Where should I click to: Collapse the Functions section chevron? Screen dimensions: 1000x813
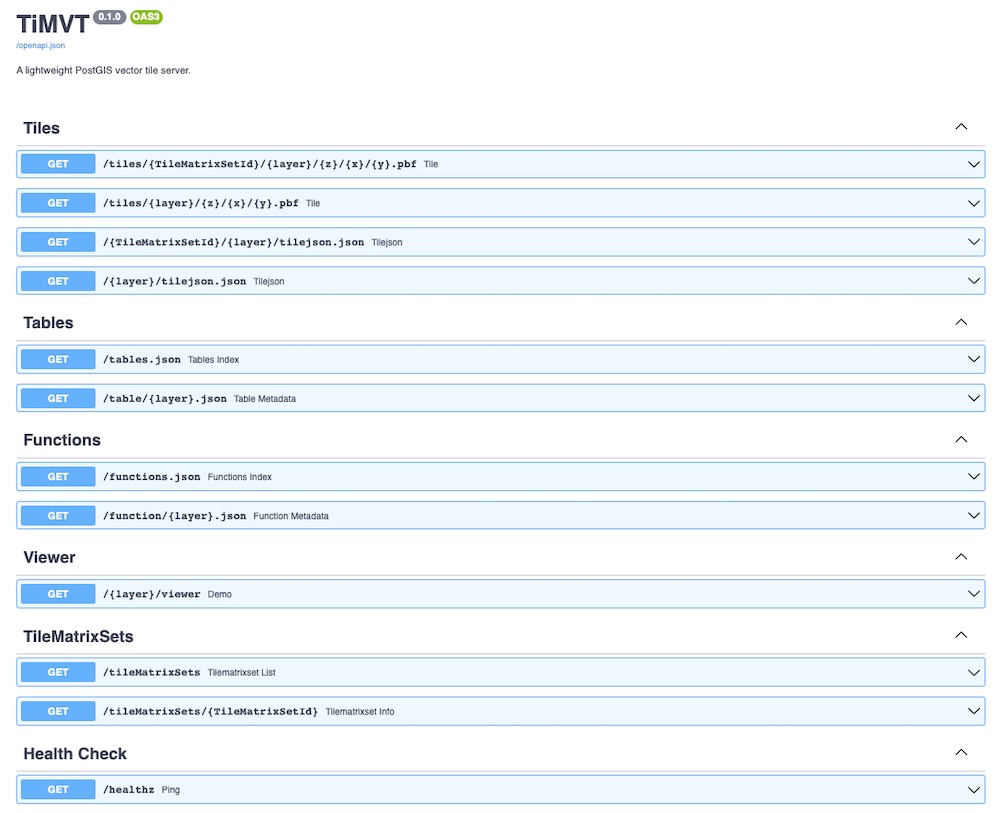(961, 439)
